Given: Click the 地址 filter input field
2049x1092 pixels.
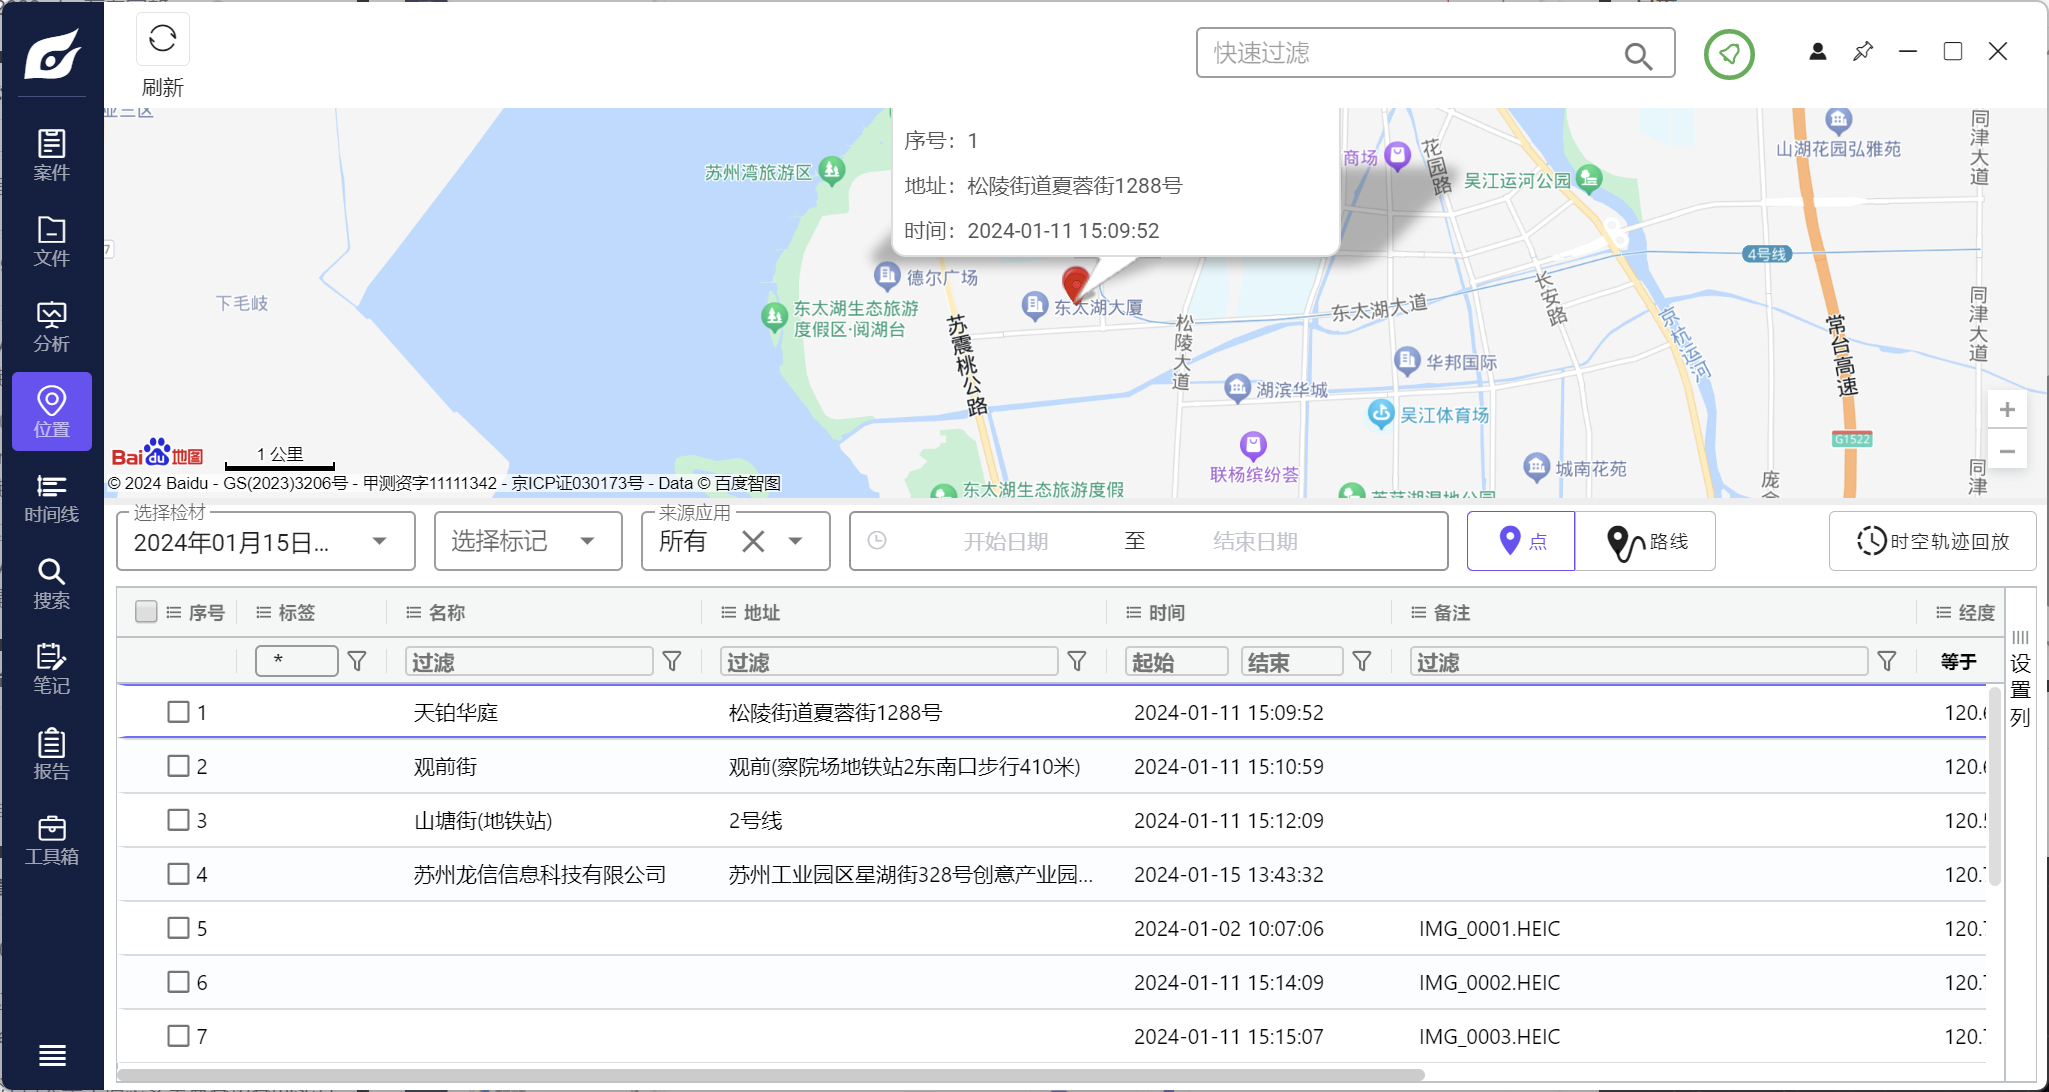Looking at the screenshot, I should [x=889, y=661].
